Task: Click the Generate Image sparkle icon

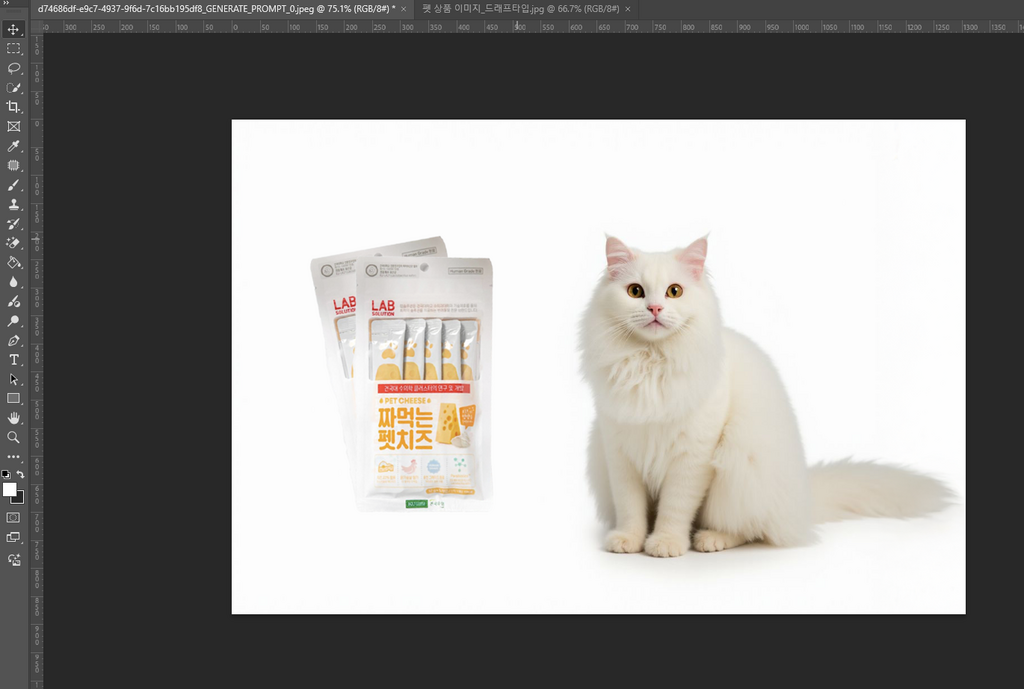Action: coord(13,560)
